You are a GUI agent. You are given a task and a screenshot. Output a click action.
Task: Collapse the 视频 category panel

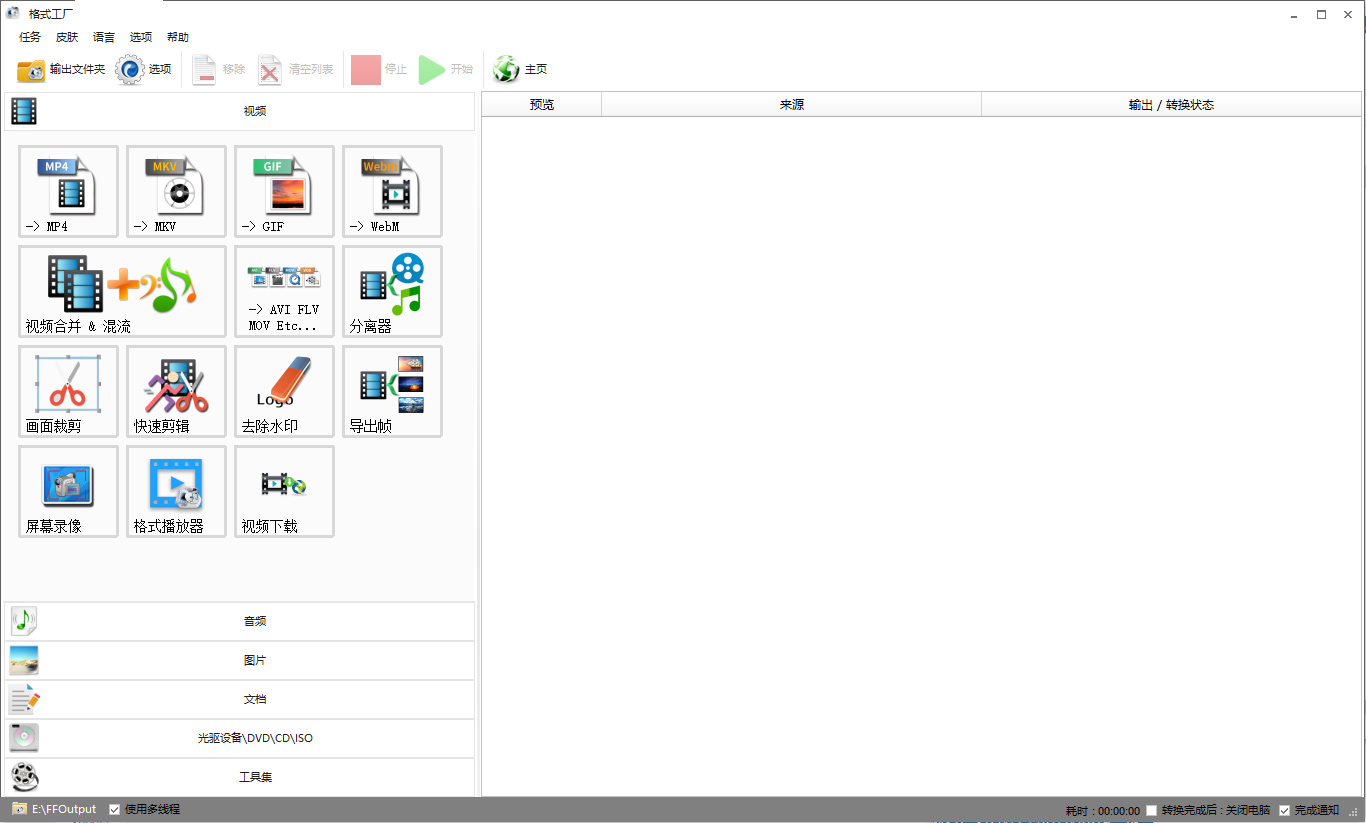(239, 111)
